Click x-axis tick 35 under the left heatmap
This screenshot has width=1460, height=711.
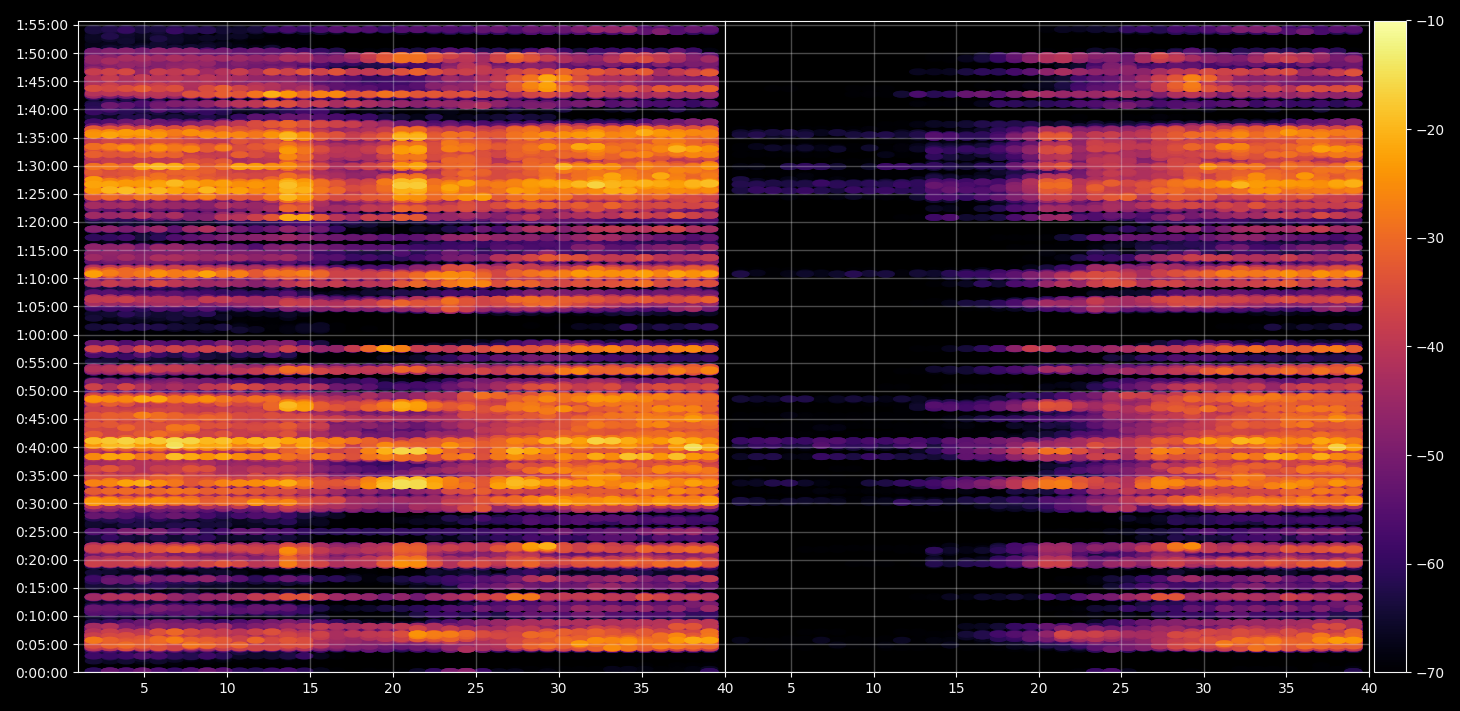tap(642, 689)
